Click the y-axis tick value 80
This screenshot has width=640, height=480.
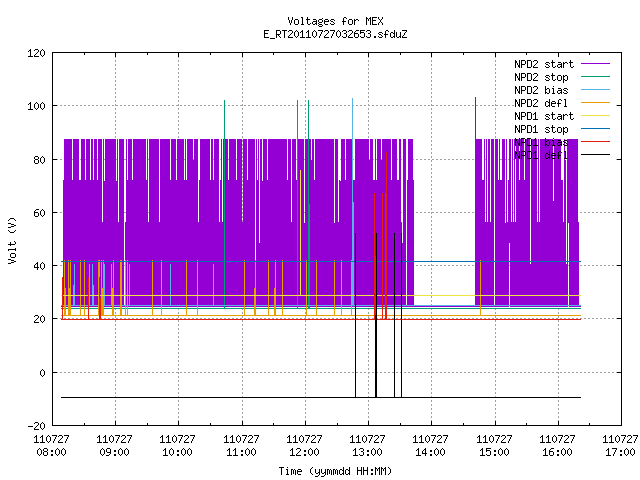40,160
